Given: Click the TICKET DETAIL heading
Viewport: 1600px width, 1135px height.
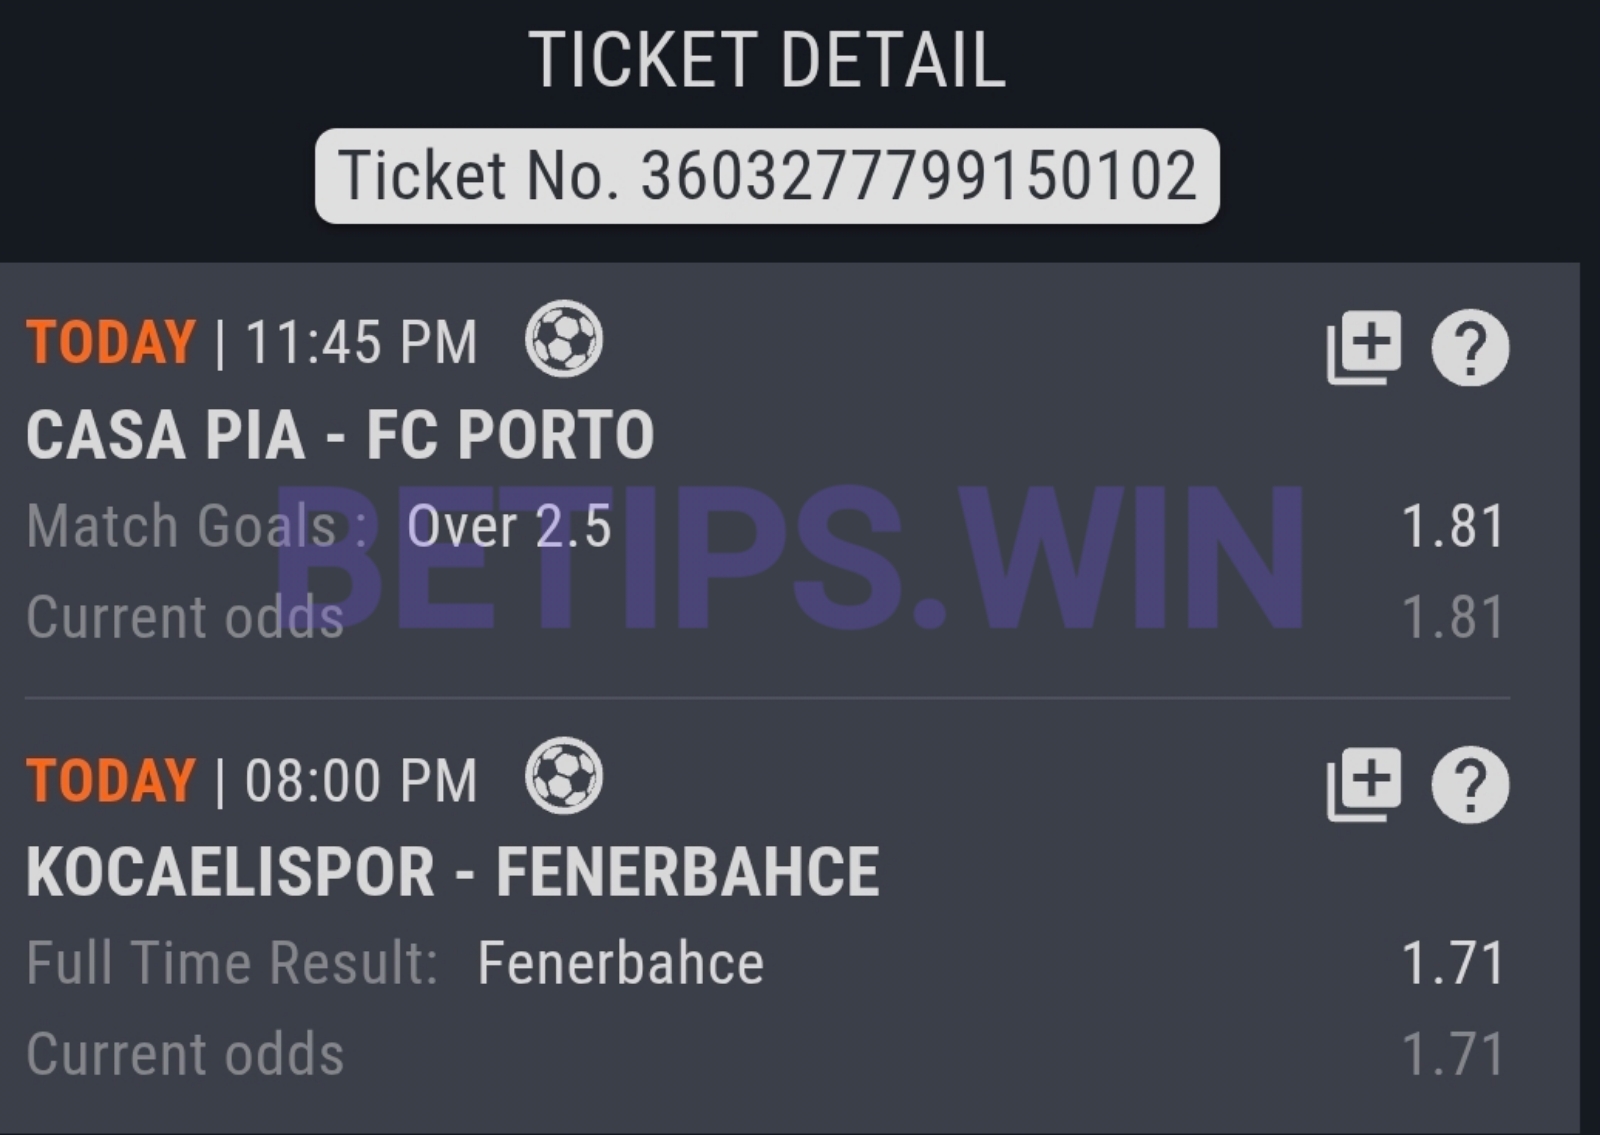Looking at the screenshot, I should 767,60.
